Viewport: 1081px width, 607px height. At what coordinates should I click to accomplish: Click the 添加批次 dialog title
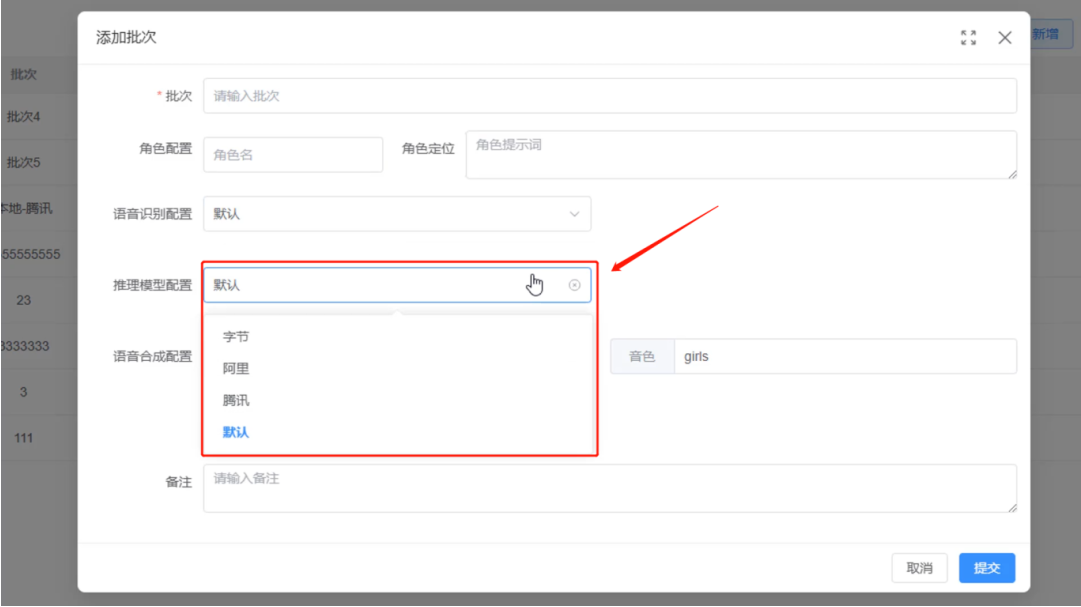coord(126,37)
